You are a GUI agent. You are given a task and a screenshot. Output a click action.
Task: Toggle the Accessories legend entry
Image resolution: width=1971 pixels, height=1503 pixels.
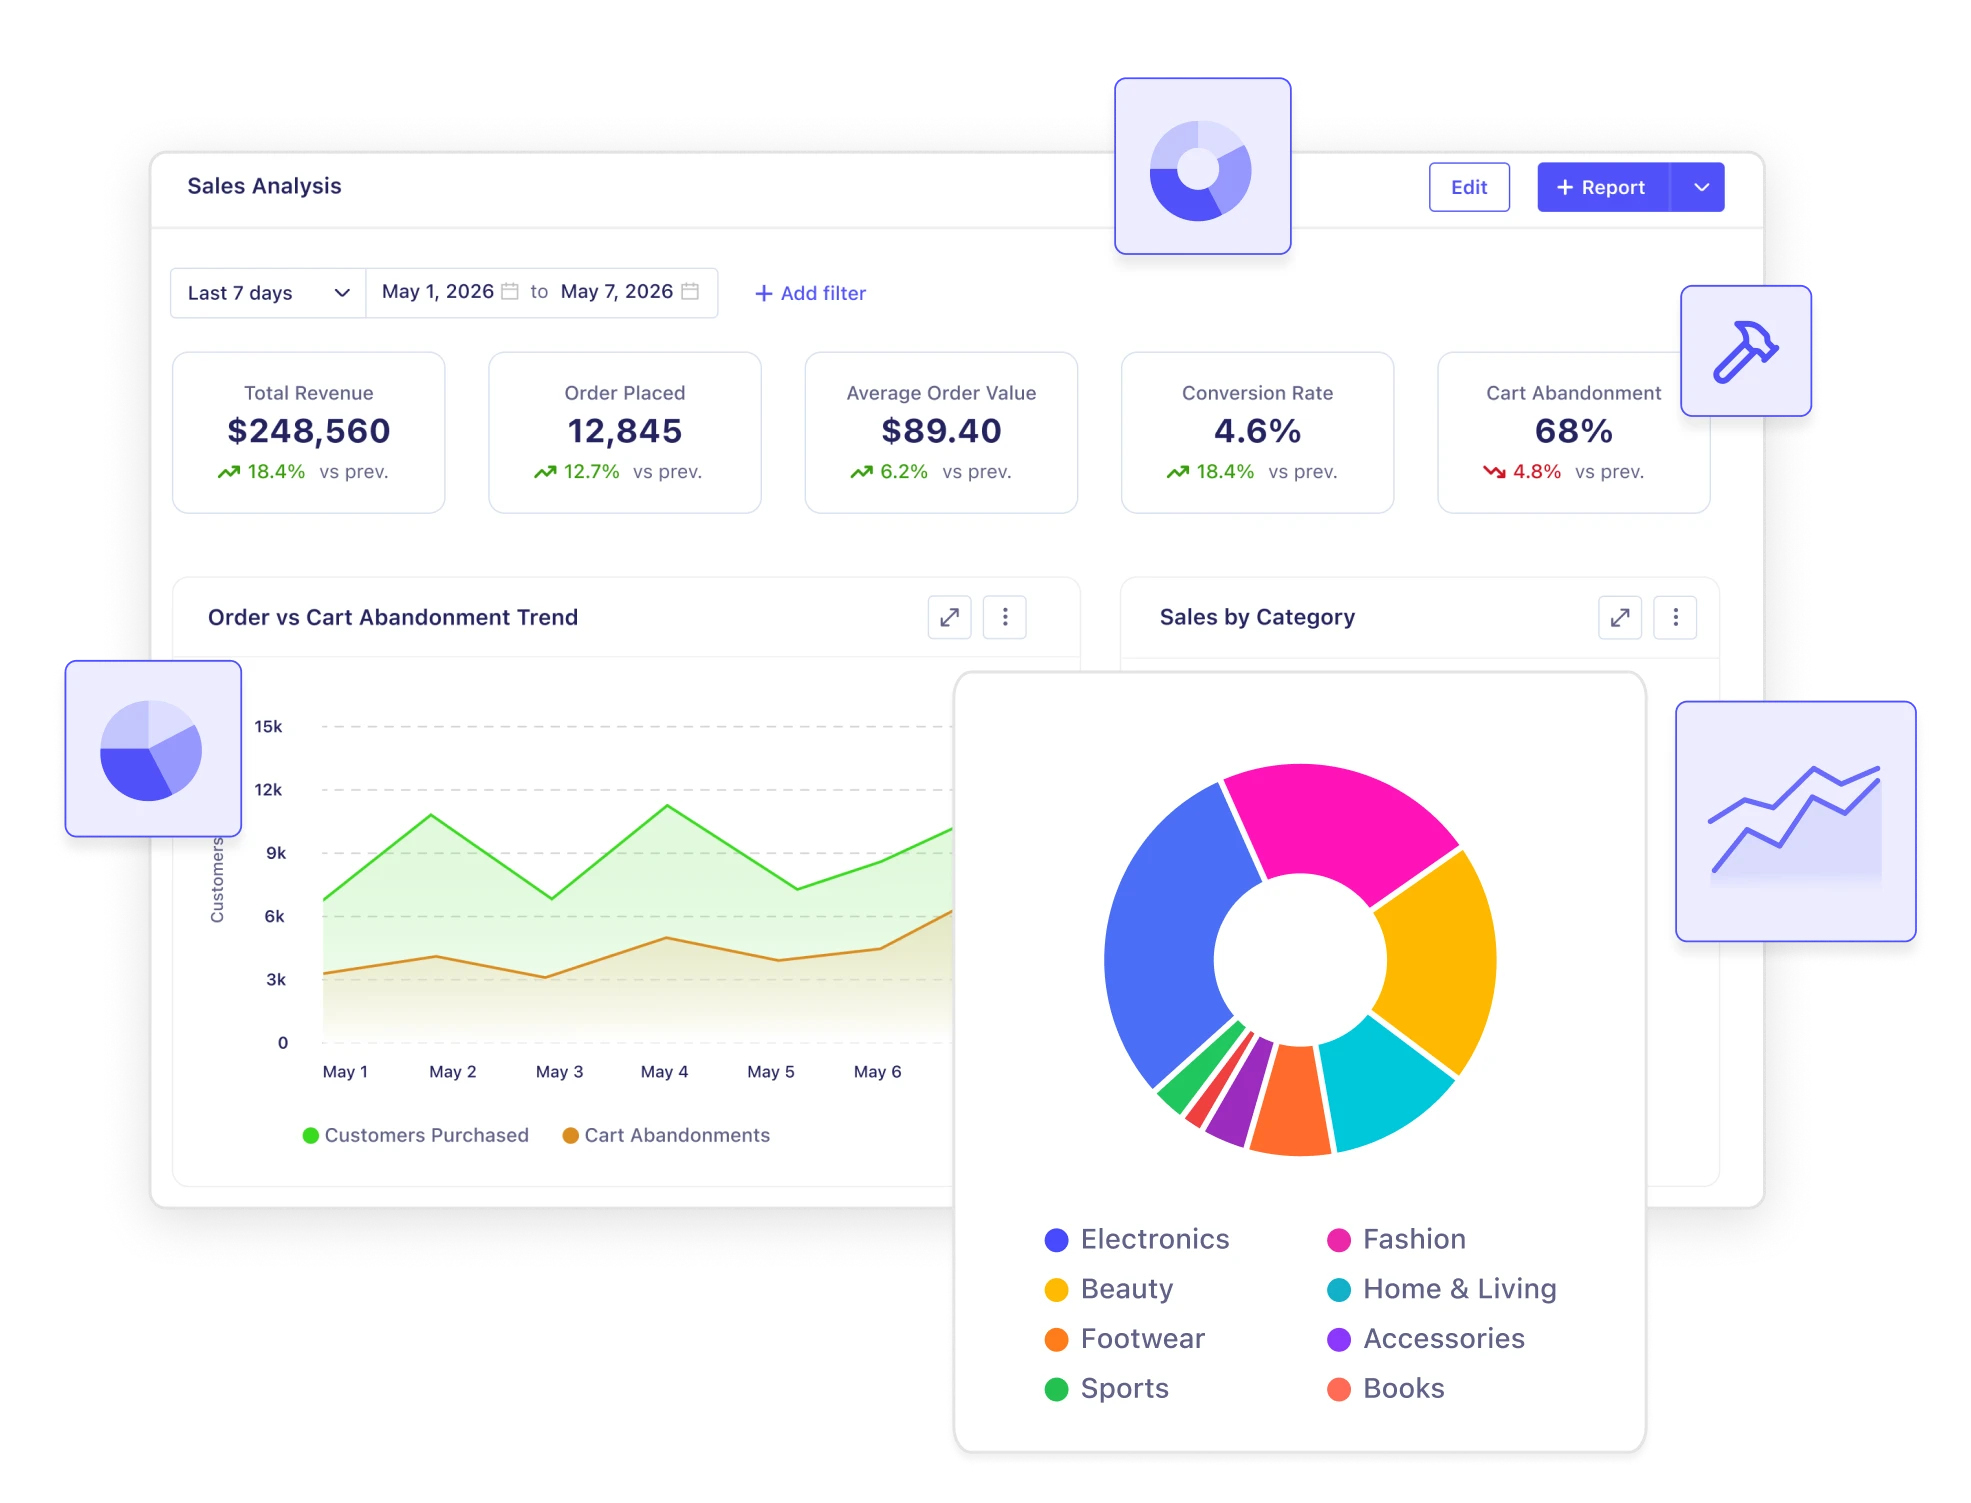point(1426,1339)
